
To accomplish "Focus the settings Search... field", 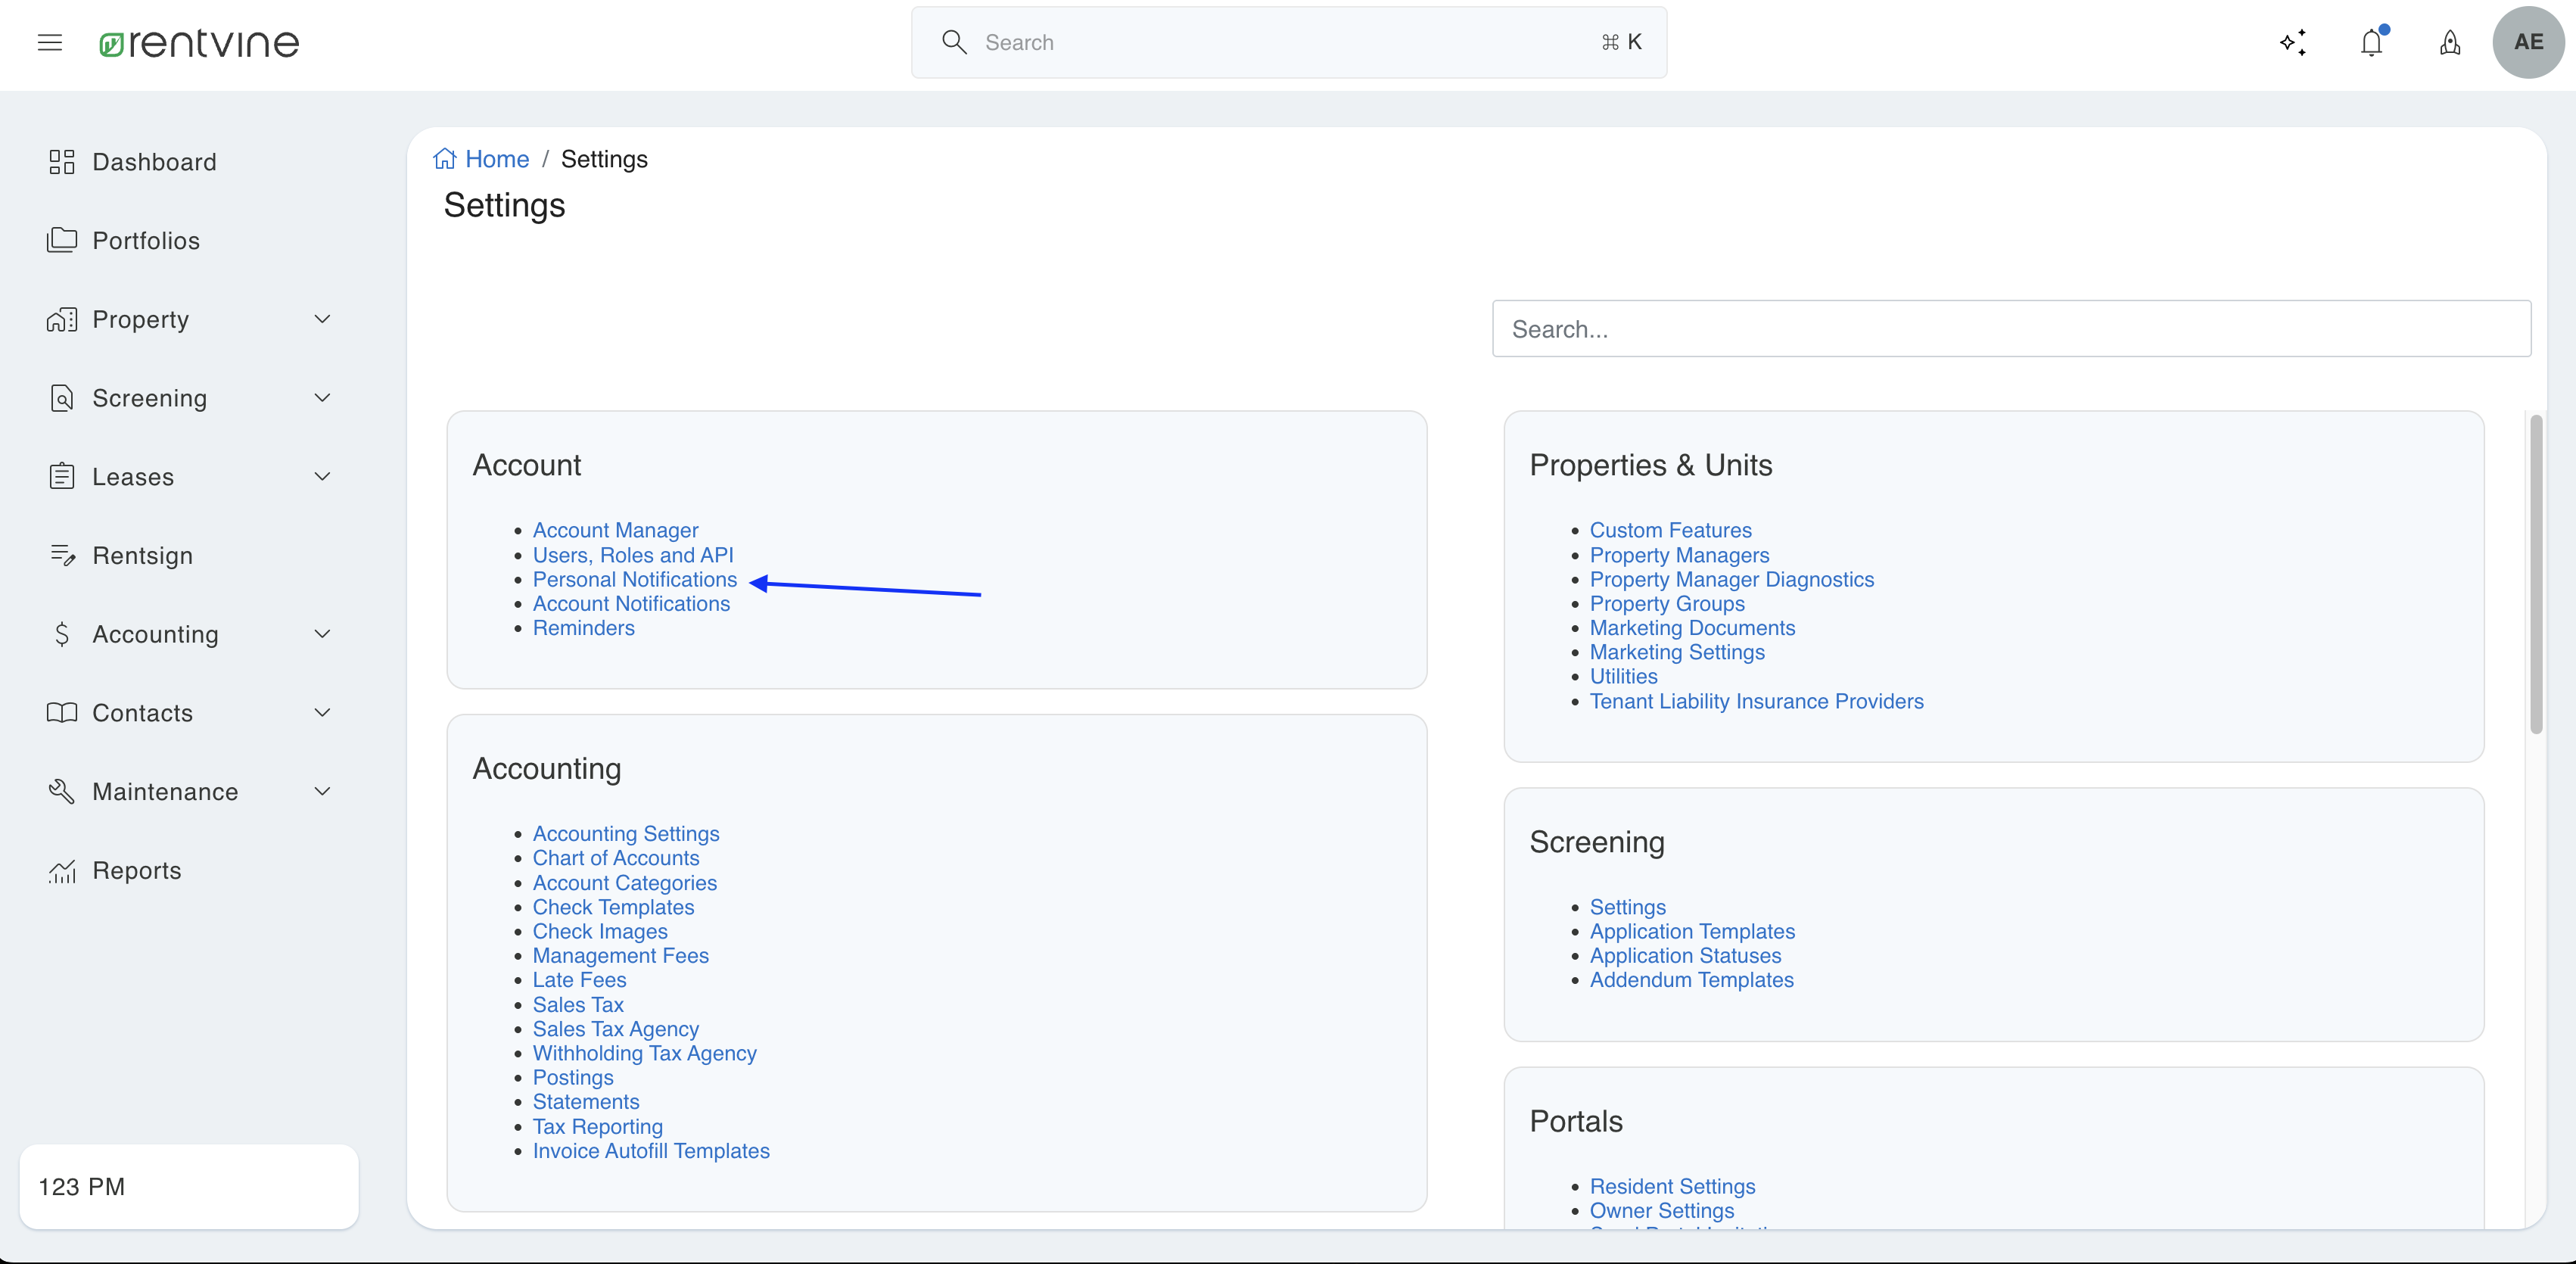I will pos(2011,329).
